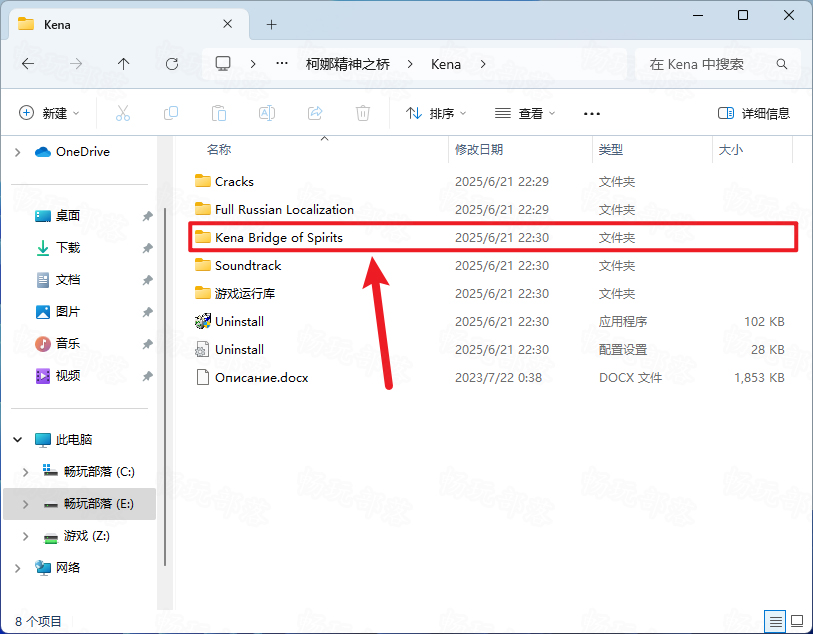The width and height of the screenshot is (813, 634).
Task: Close the Kena tab
Action: click(228, 24)
